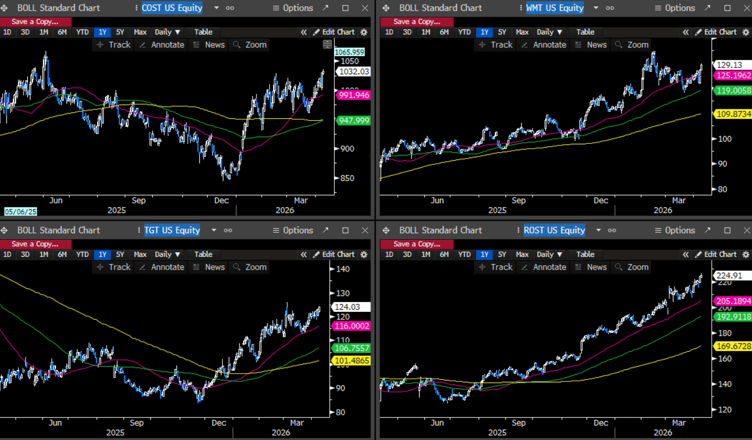Viewport: 752px width, 440px height.
Task: Collapse toolbar with double-chevron in ROST panel
Action: [x=685, y=254]
